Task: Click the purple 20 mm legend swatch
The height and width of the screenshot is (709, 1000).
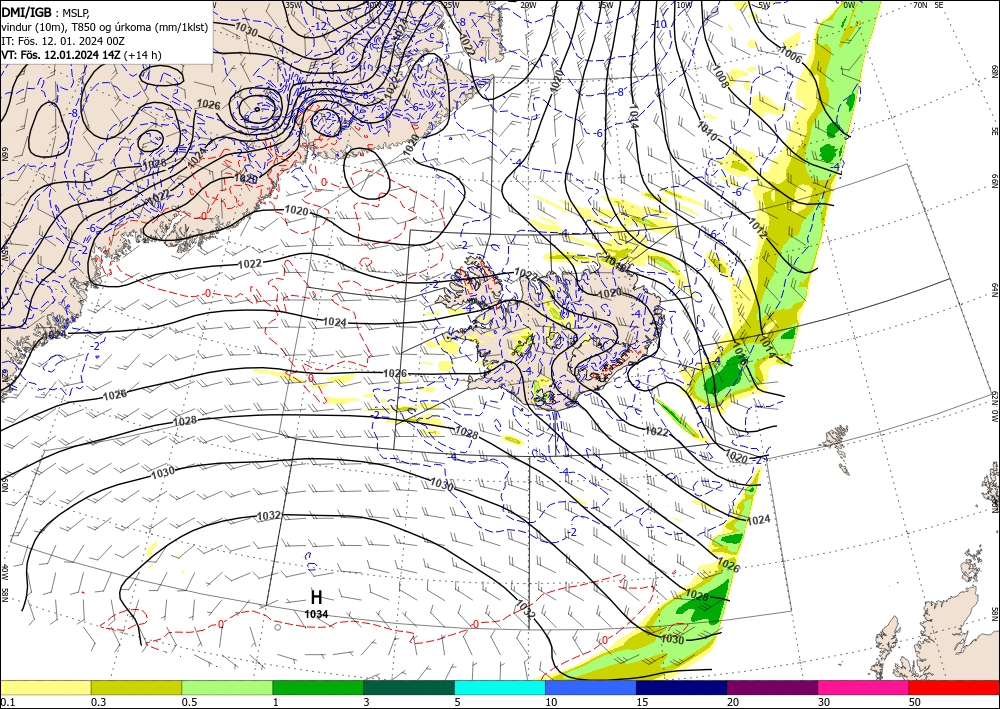Action: tap(772, 687)
